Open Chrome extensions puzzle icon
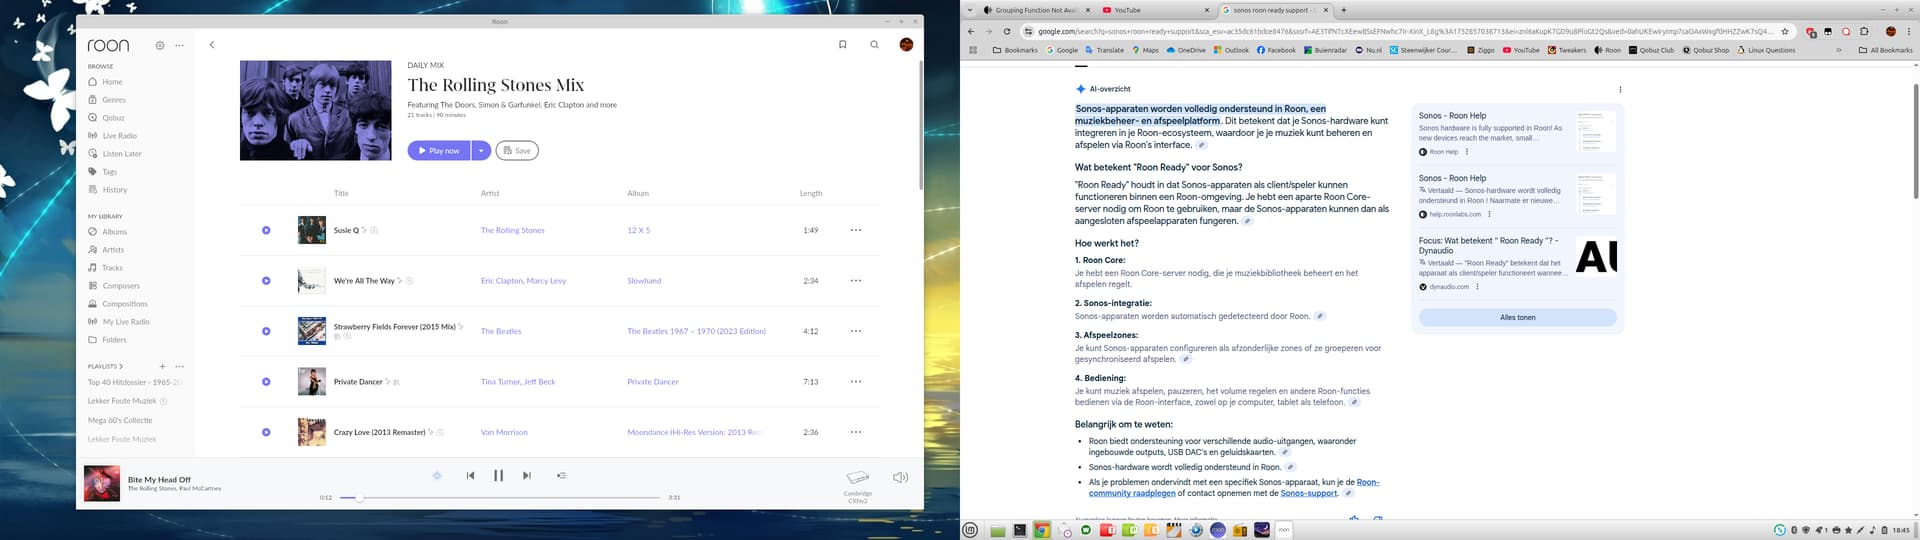The image size is (1920, 540). click(1864, 31)
